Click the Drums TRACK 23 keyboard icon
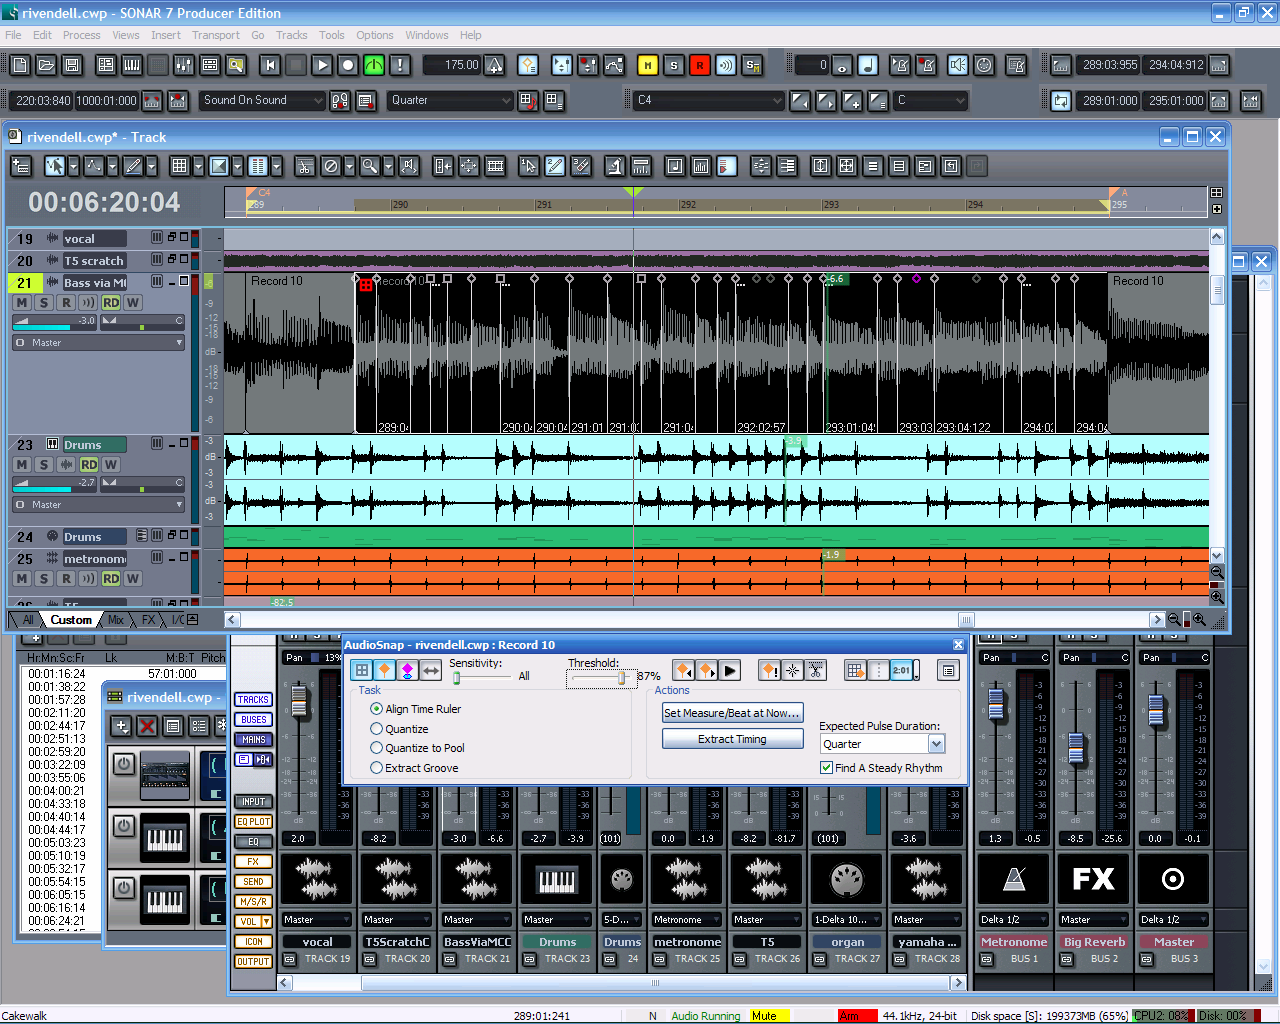Screen dimensions: 1280x1024 [x=557, y=880]
